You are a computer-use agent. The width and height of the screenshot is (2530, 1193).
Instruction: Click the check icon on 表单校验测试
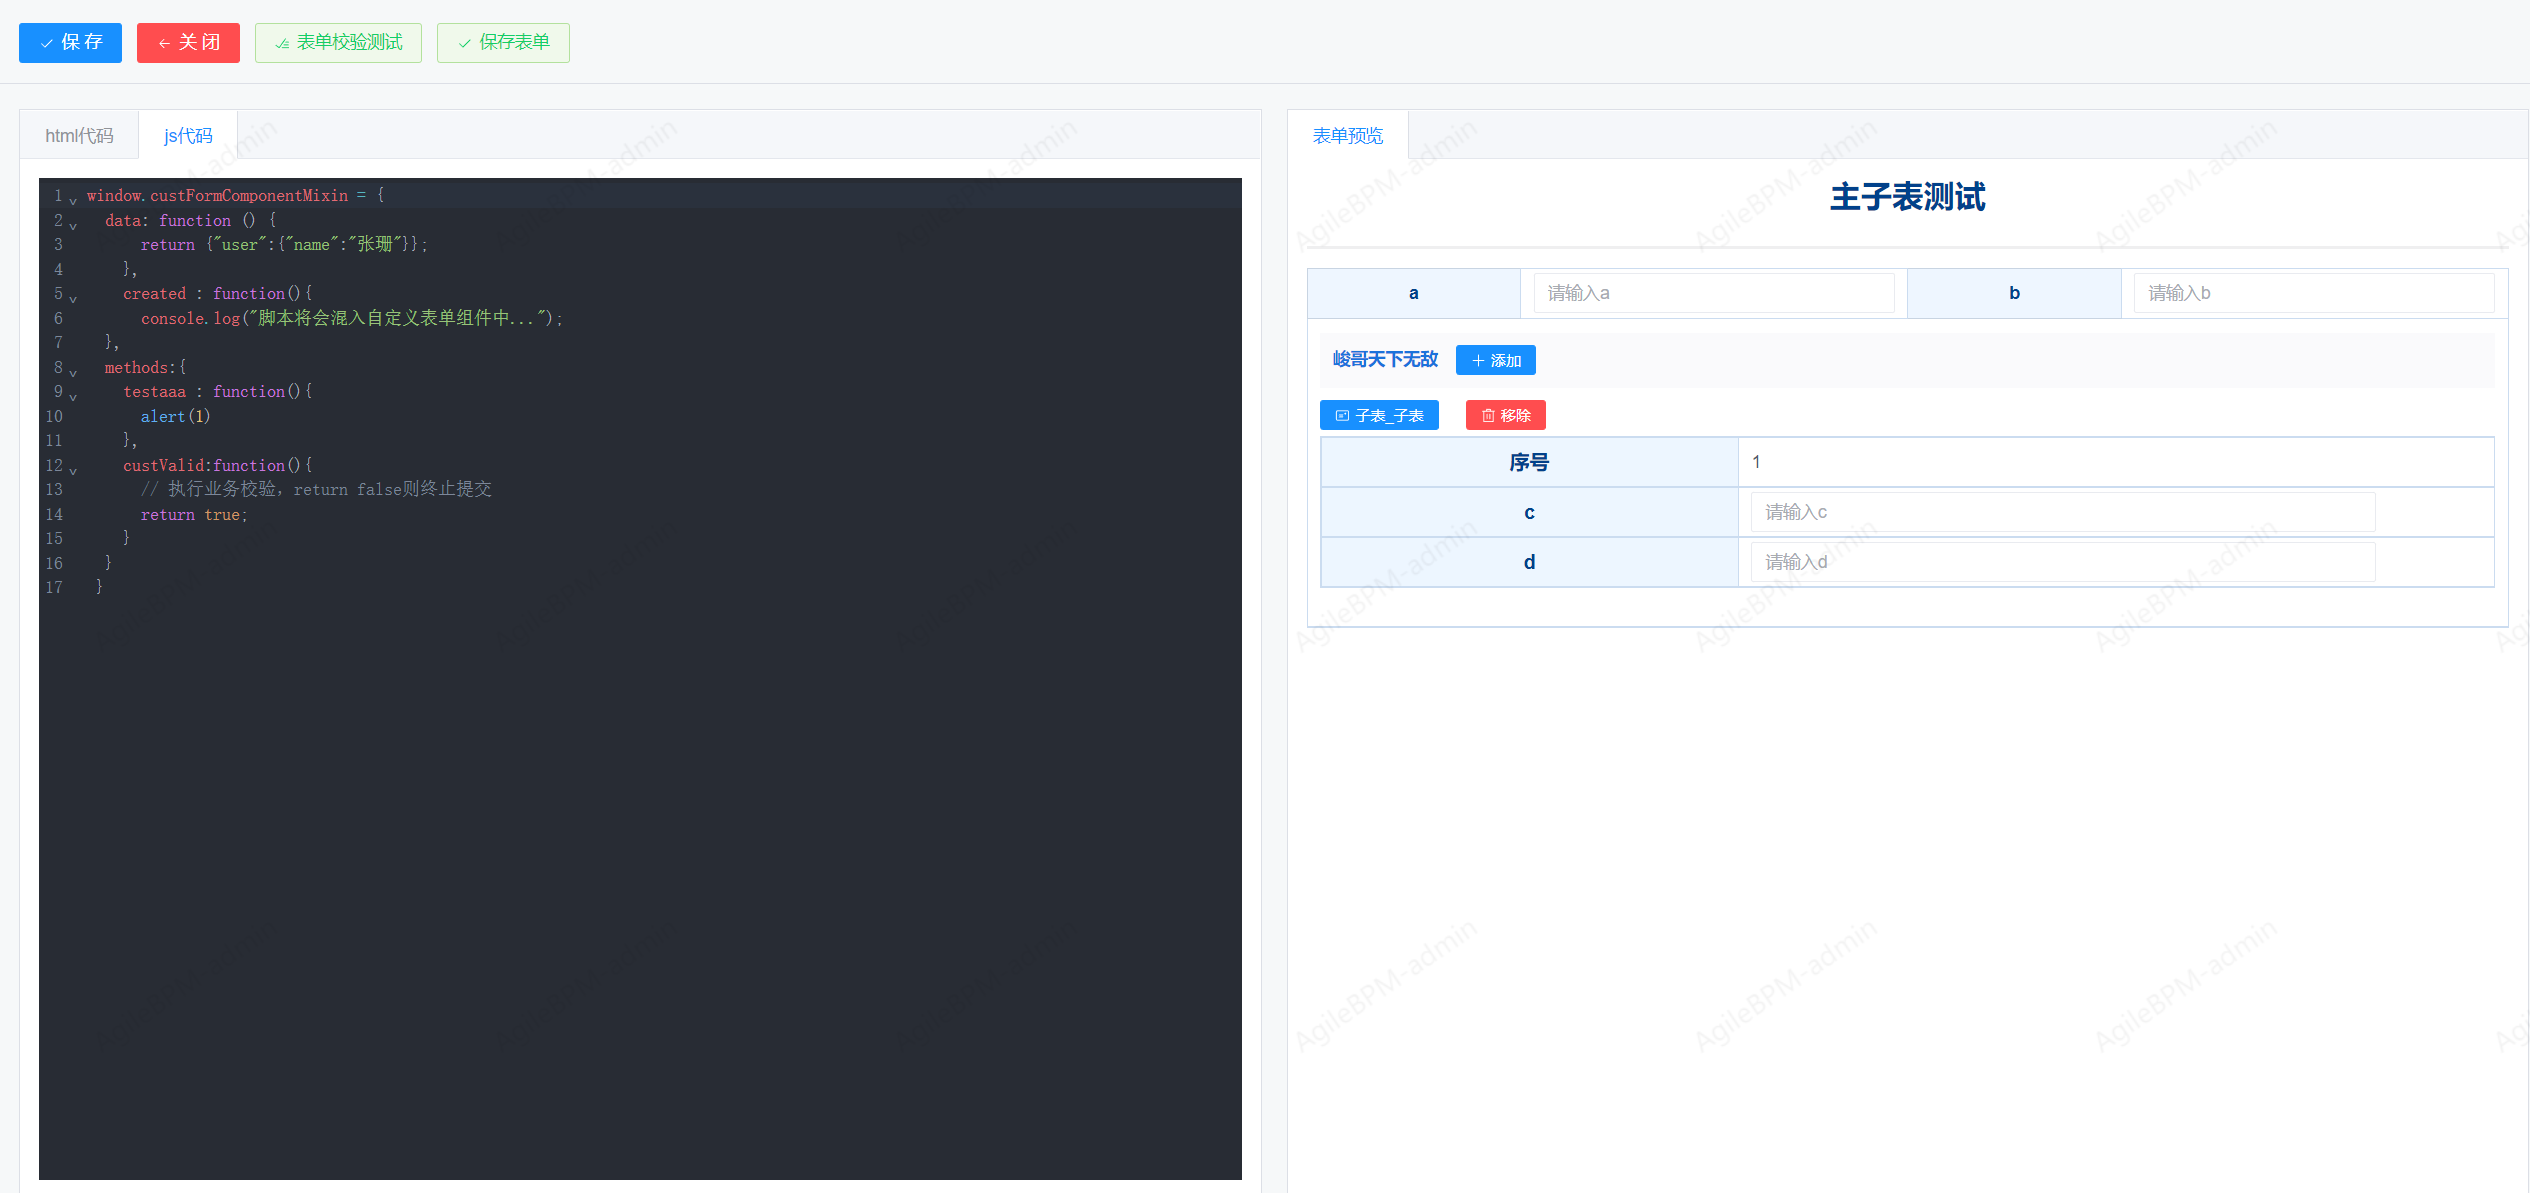pyautogui.click(x=282, y=43)
